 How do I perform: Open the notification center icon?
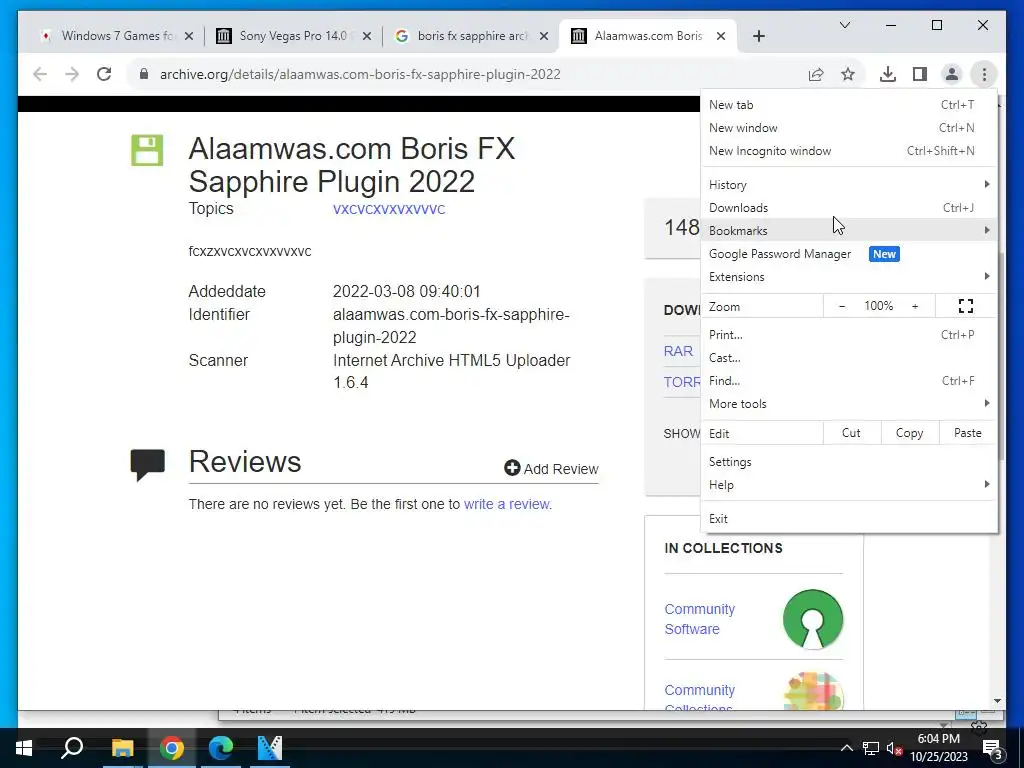992,748
